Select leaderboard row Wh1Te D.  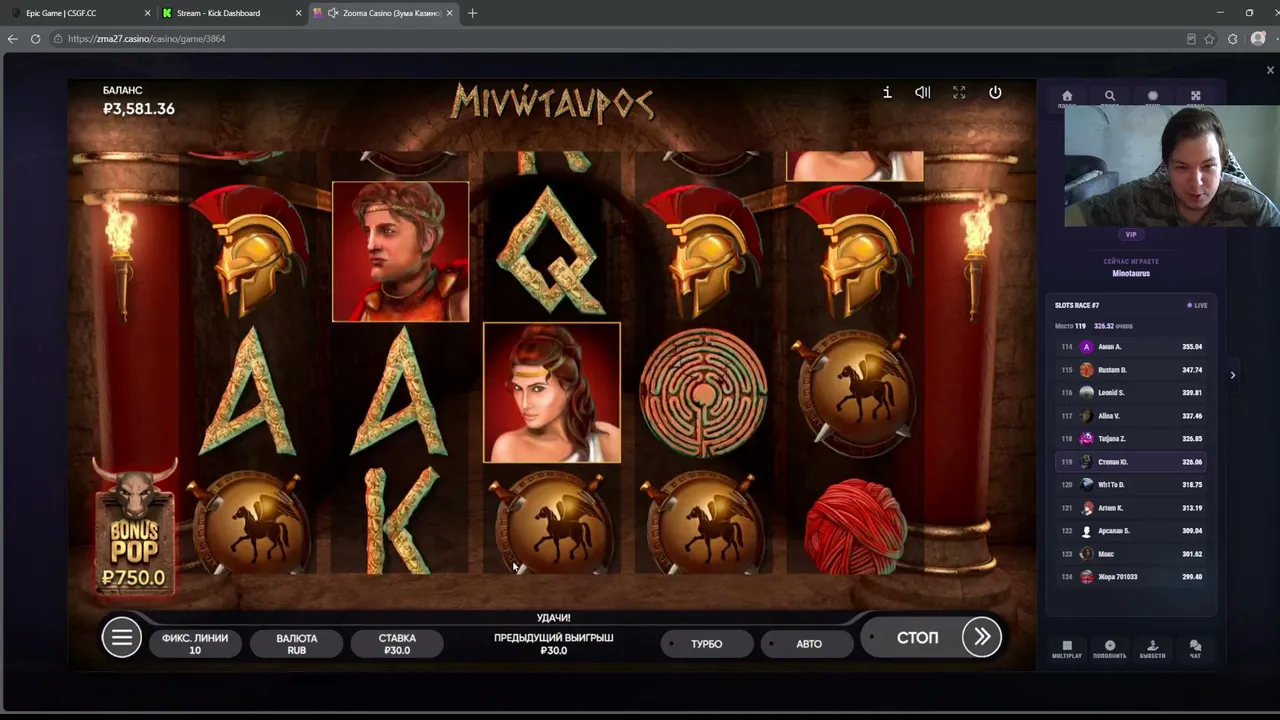[1131, 485]
